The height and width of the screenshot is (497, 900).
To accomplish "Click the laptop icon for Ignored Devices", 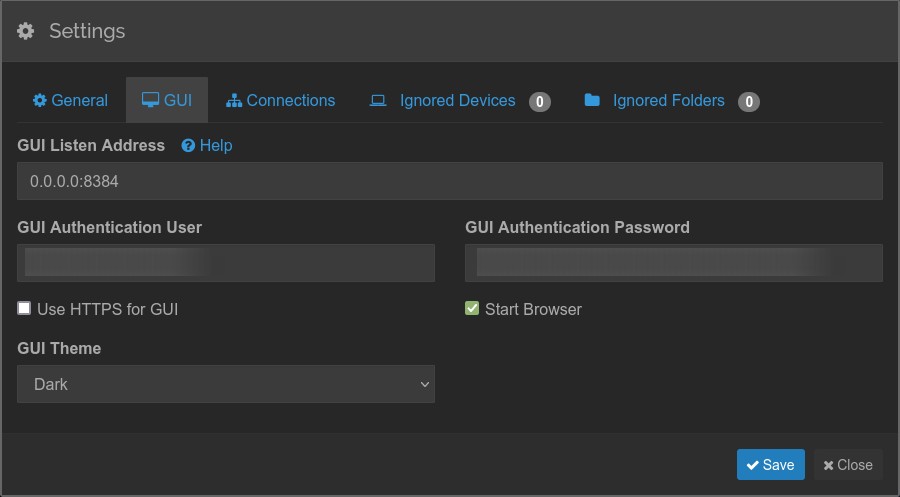I will pos(378,101).
